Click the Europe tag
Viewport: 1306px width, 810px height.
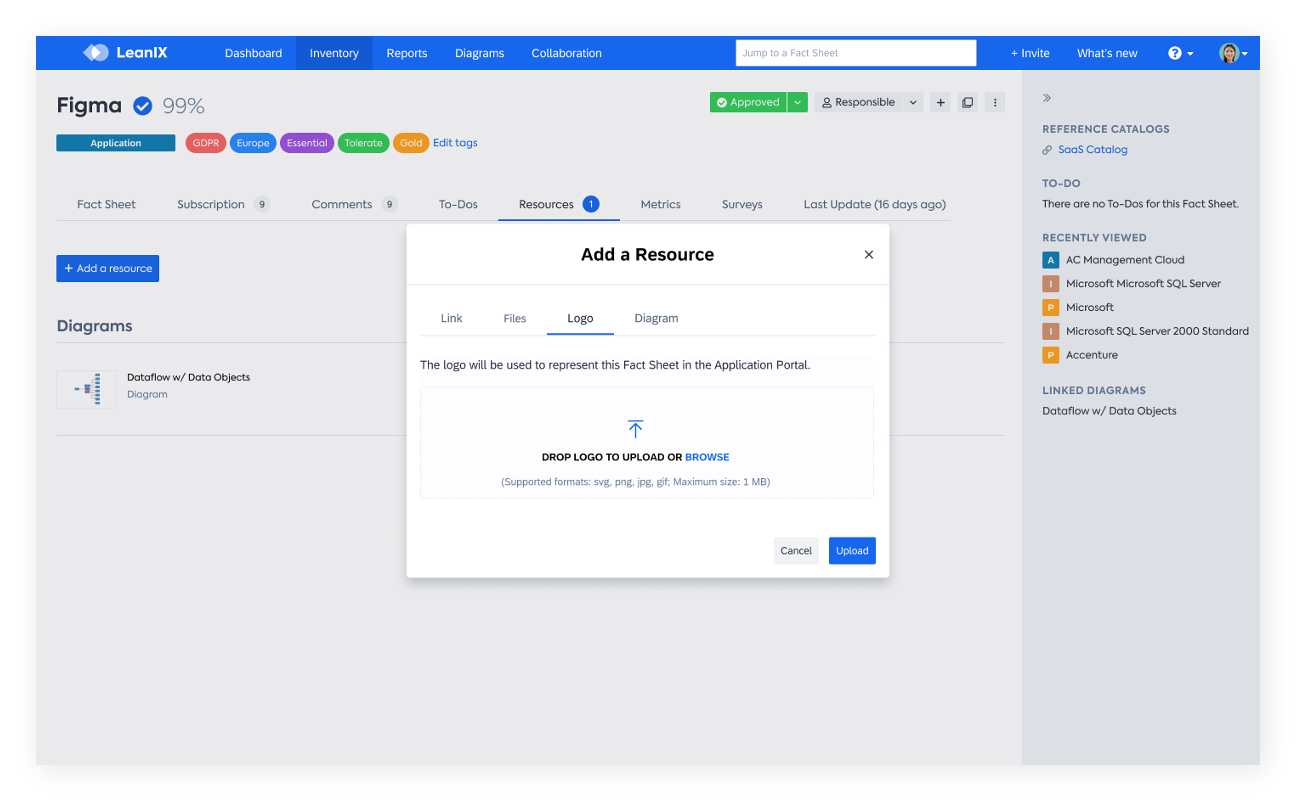click(x=253, y=143)
